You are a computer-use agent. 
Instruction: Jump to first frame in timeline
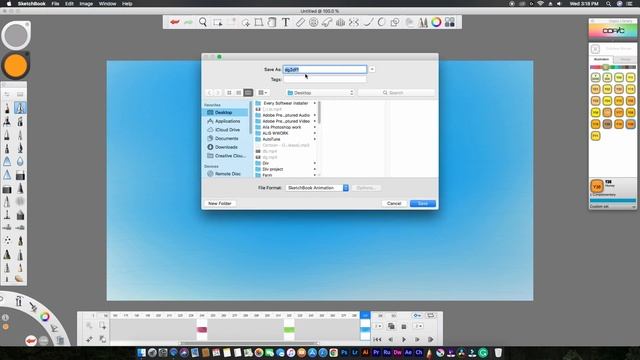(x=377, y=339)
